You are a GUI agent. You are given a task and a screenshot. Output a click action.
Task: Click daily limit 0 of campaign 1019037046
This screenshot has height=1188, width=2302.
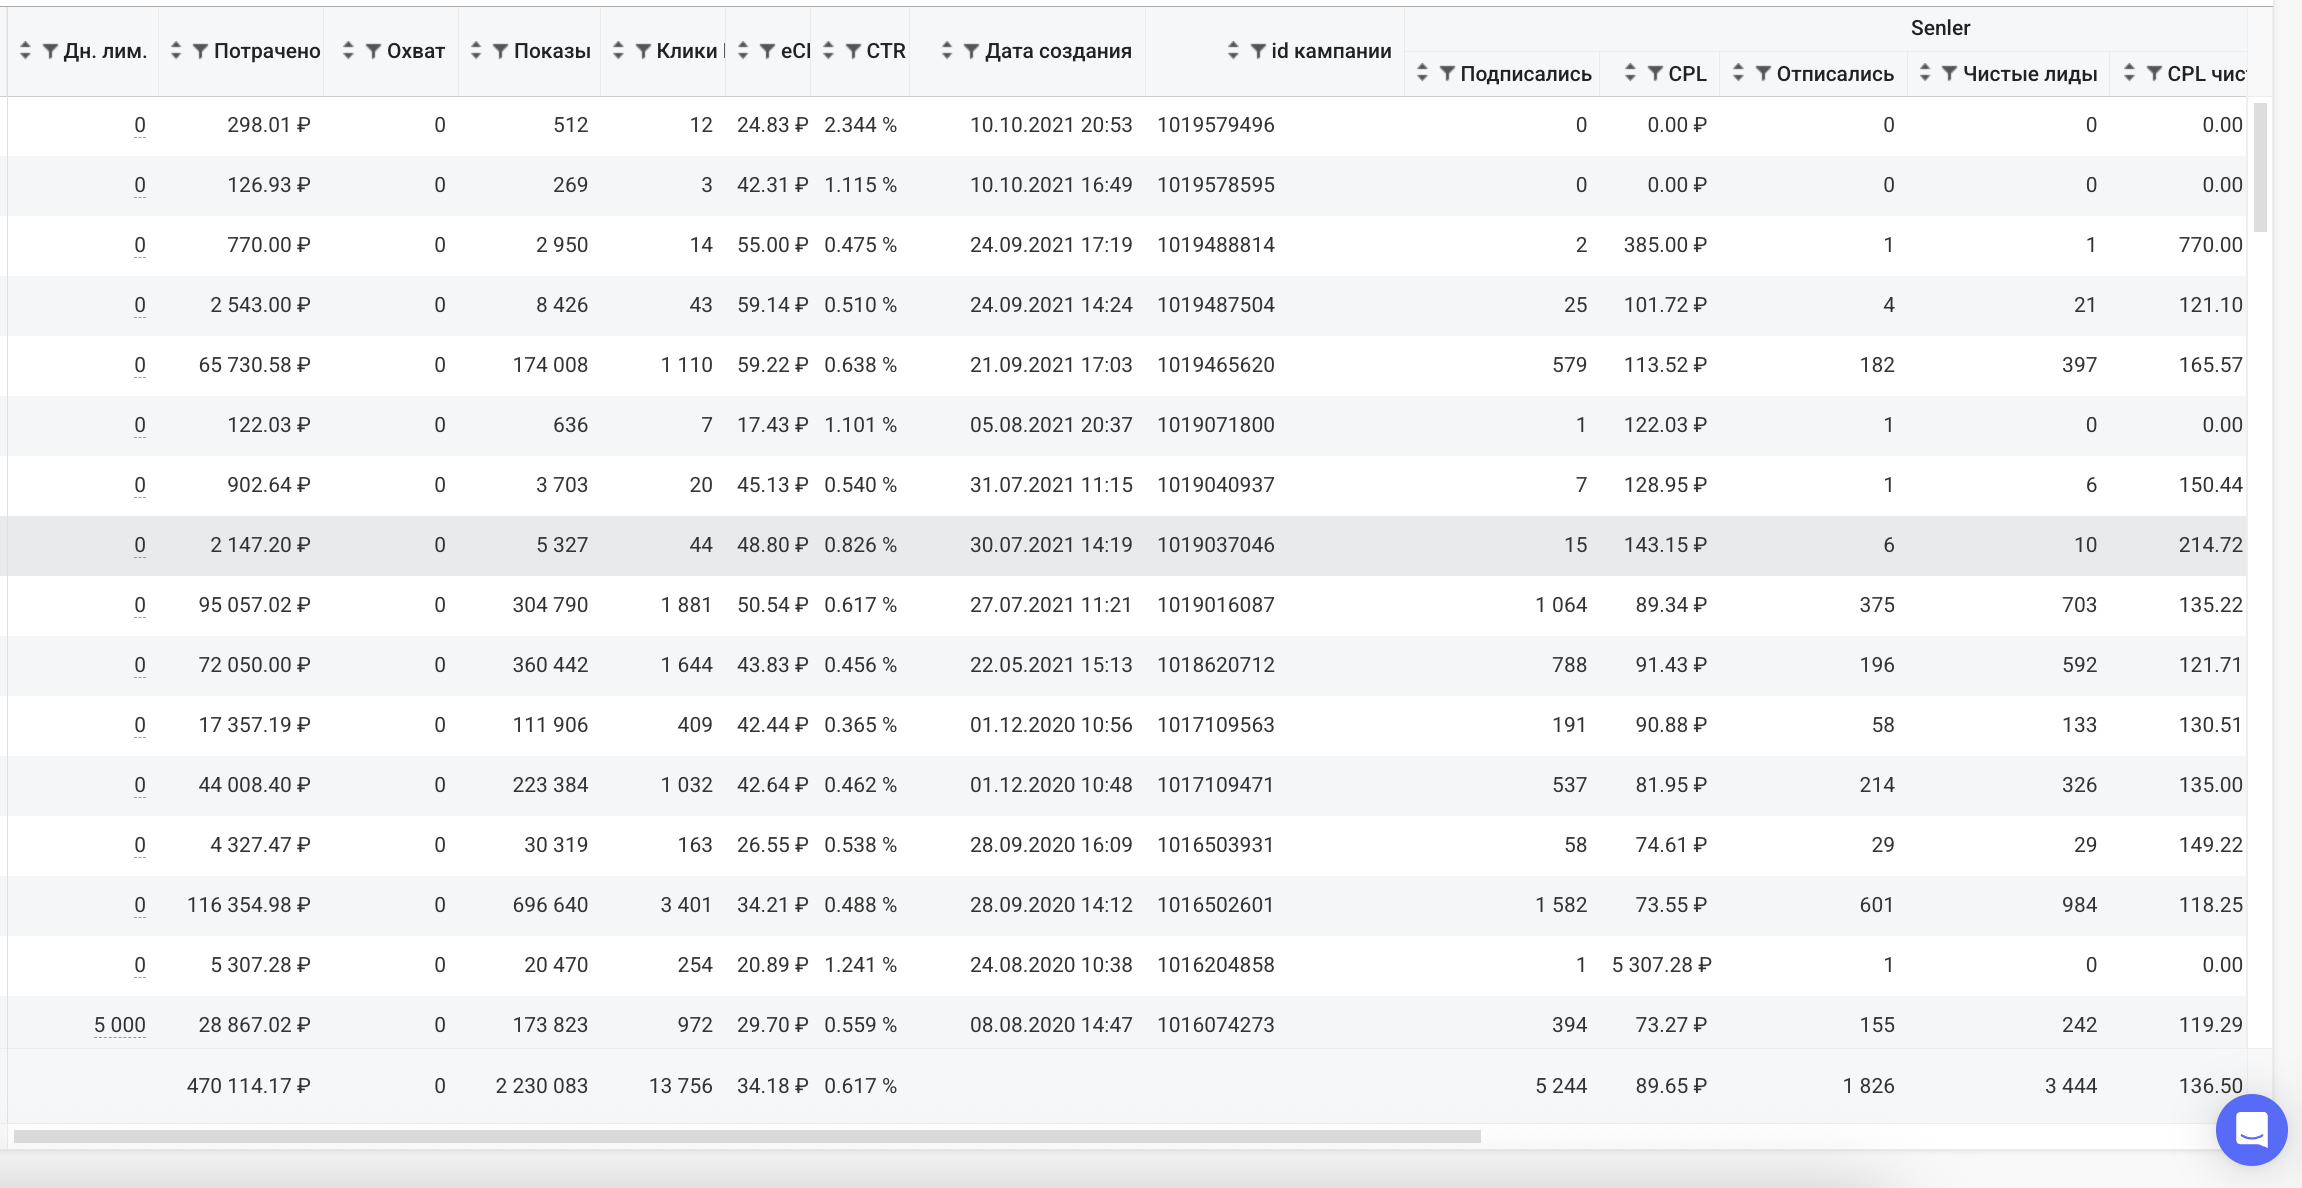(x=140, y=545)
